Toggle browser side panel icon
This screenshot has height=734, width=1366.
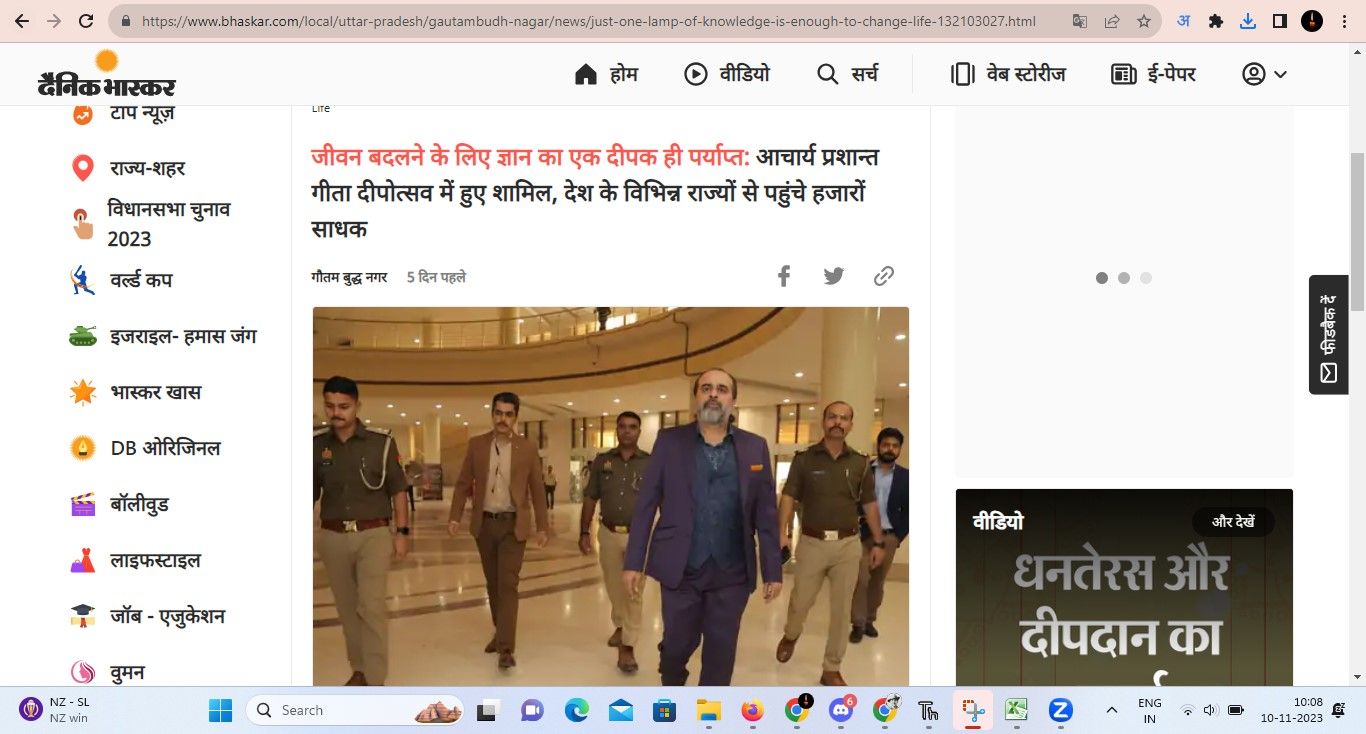click(1279, 21)
